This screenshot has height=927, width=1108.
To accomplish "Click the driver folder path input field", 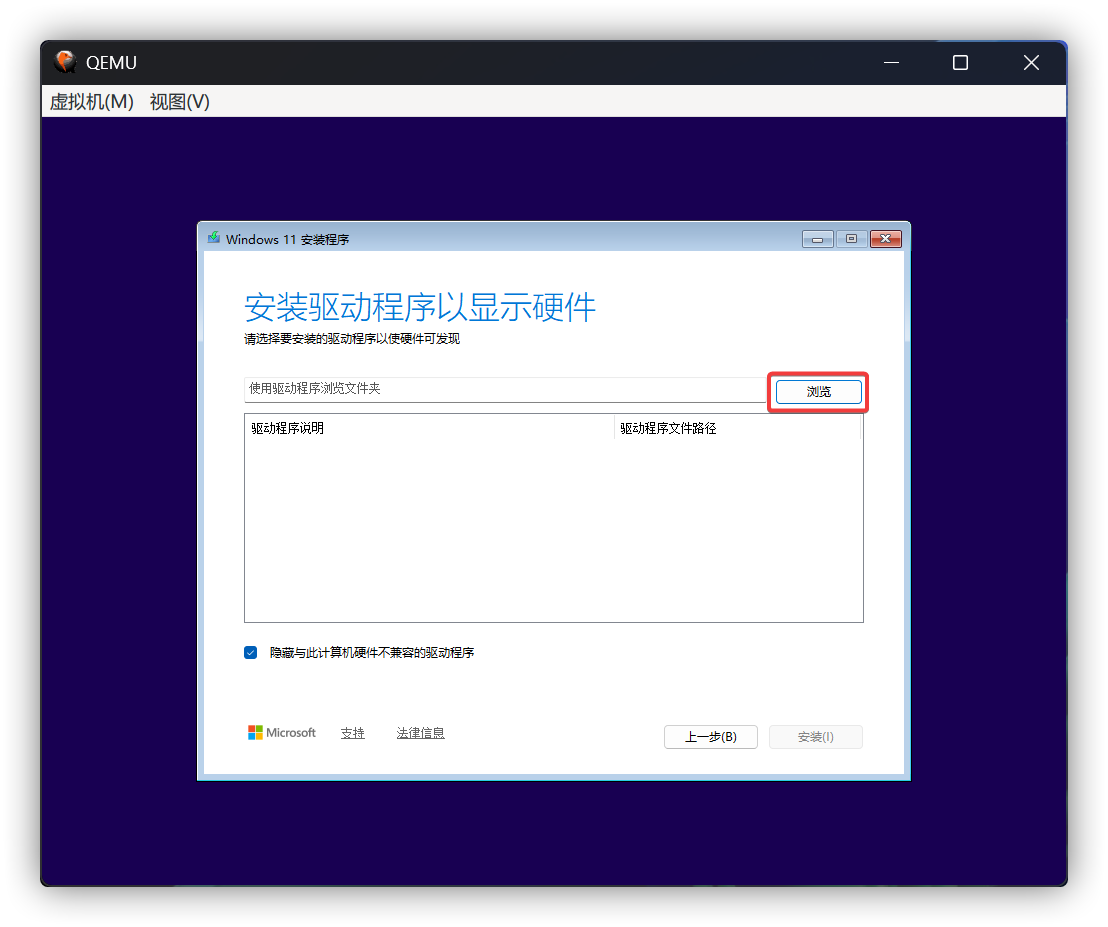I will pyautogui.click(x=505, y=389).
